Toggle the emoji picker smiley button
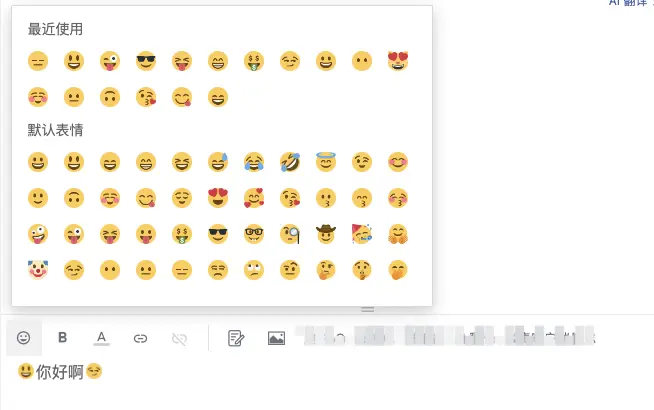This screenshot has height=410, width=654. [x=23, y=337]
